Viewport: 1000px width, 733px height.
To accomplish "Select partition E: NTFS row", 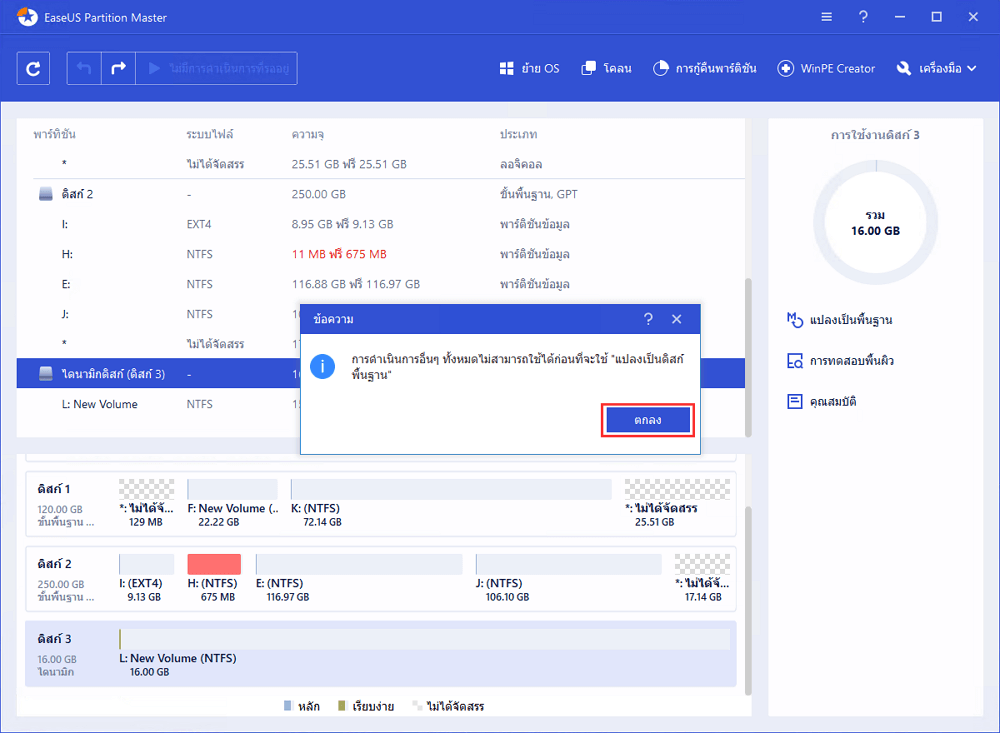I will 381,284.
